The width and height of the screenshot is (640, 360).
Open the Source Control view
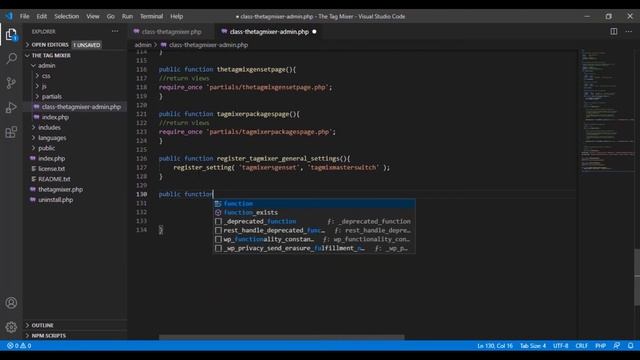tap(11, 83)
